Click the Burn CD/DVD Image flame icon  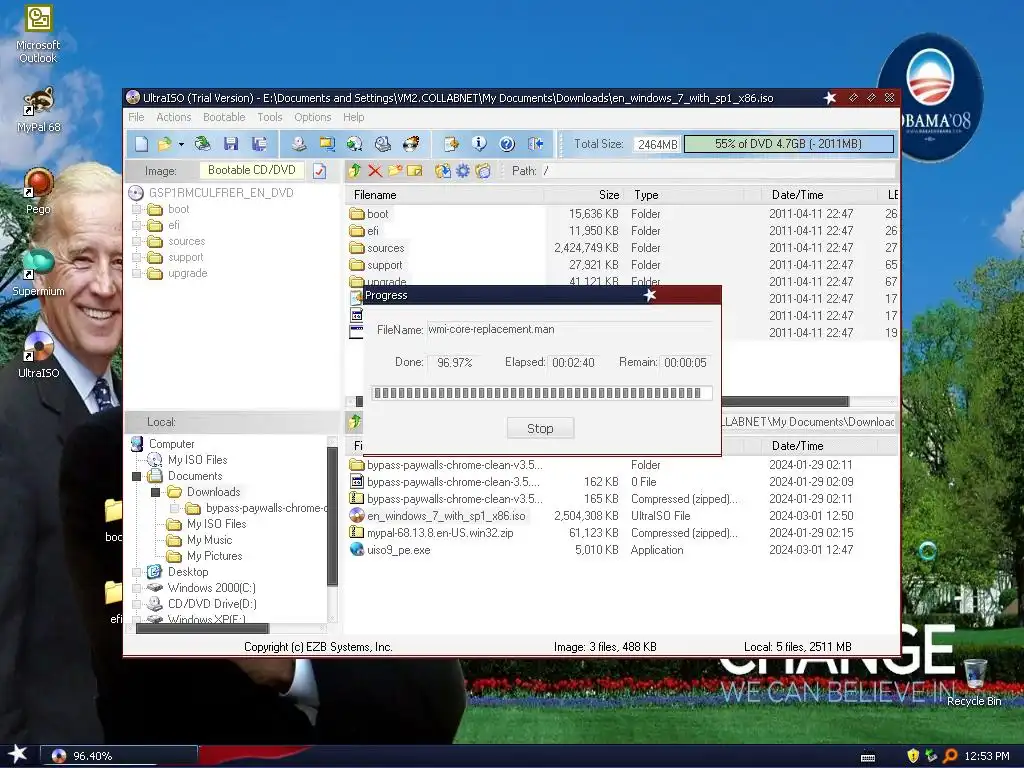pos(411,144)
